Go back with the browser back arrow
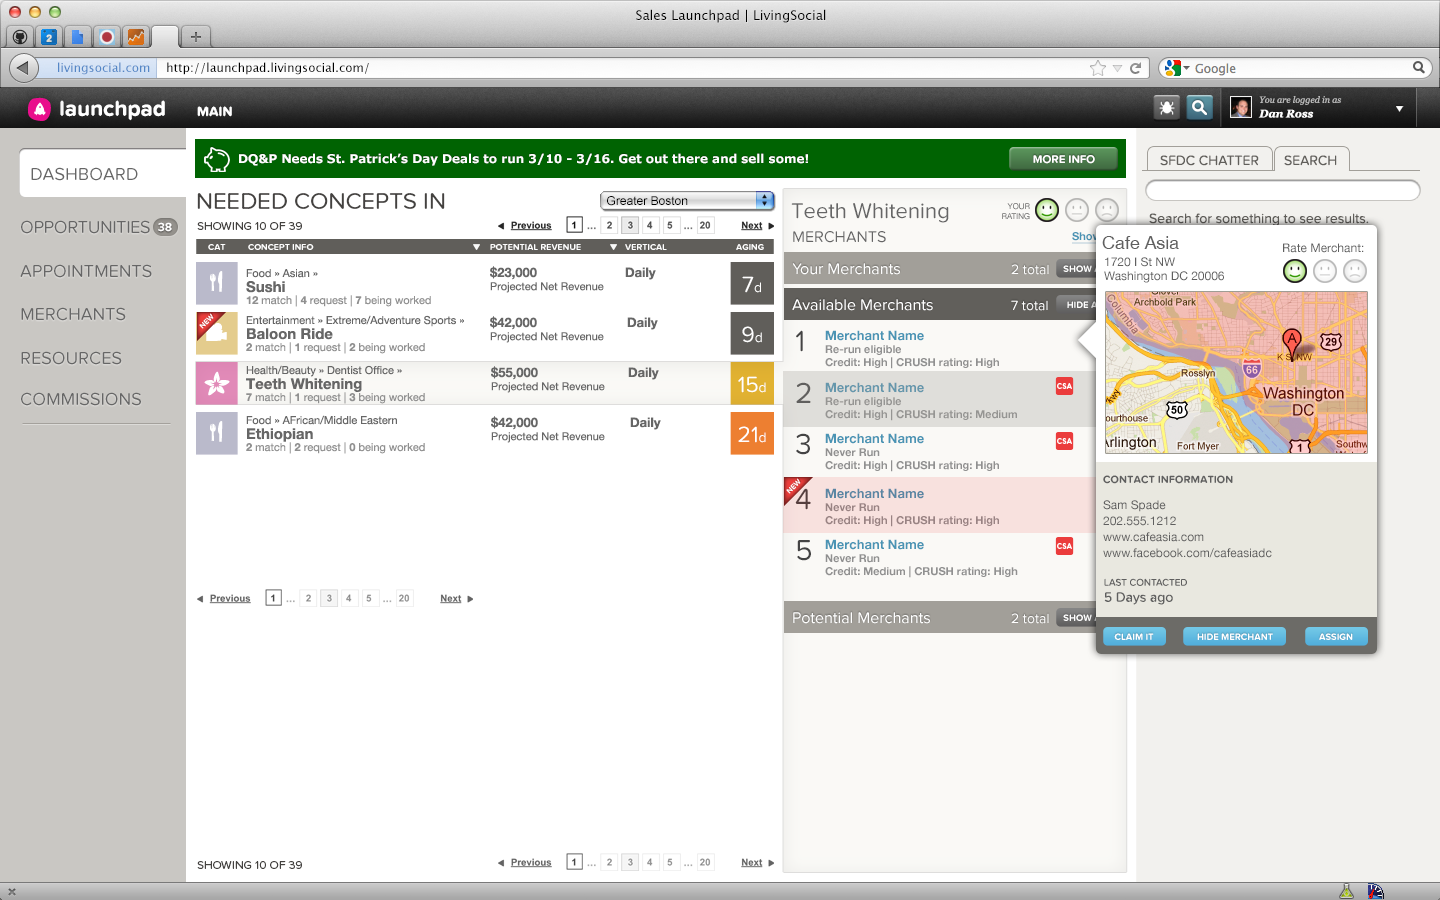Screen dimensions: 1440x900 click(23, 68)
